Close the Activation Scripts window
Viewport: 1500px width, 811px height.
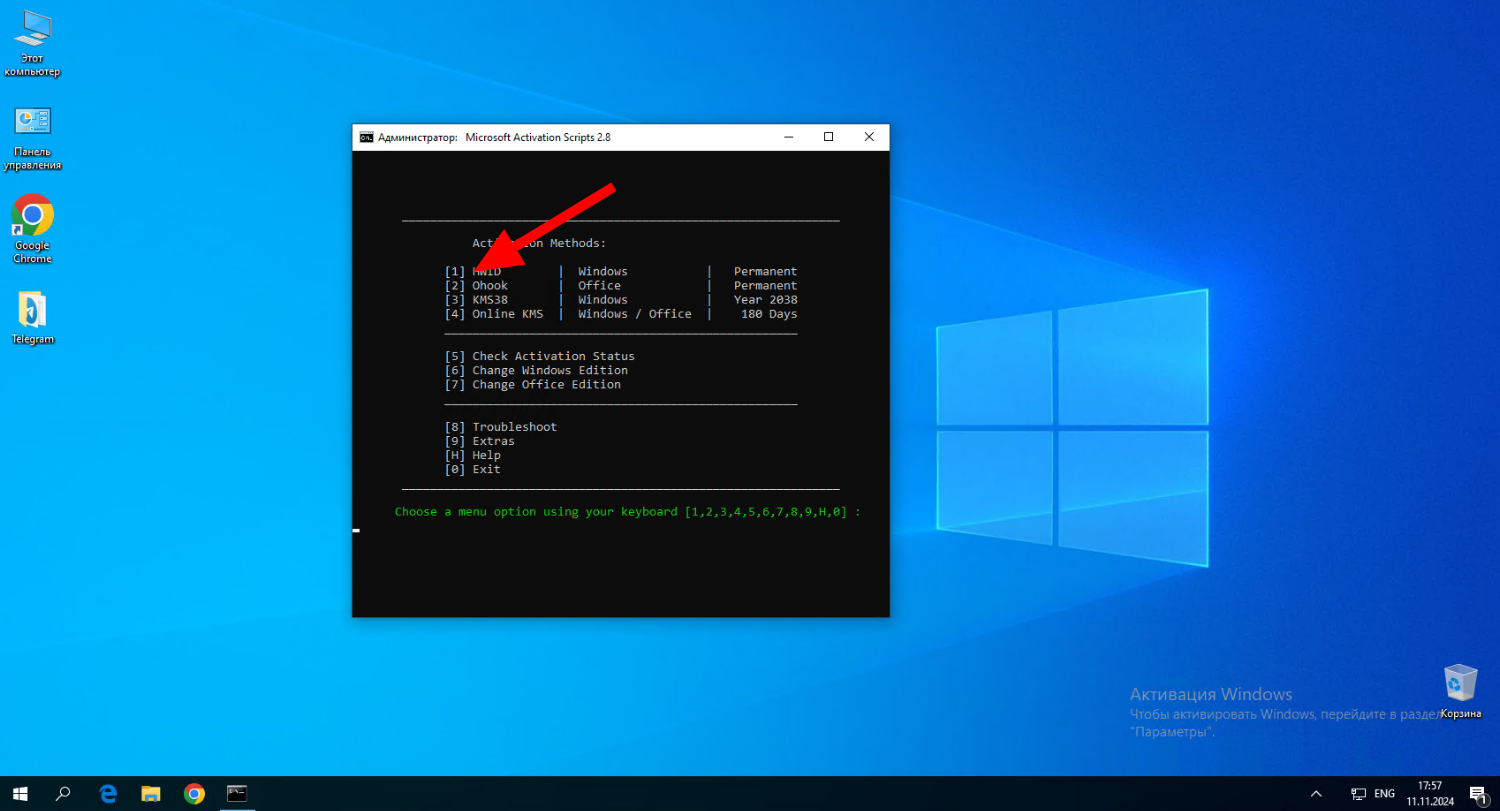869,137
